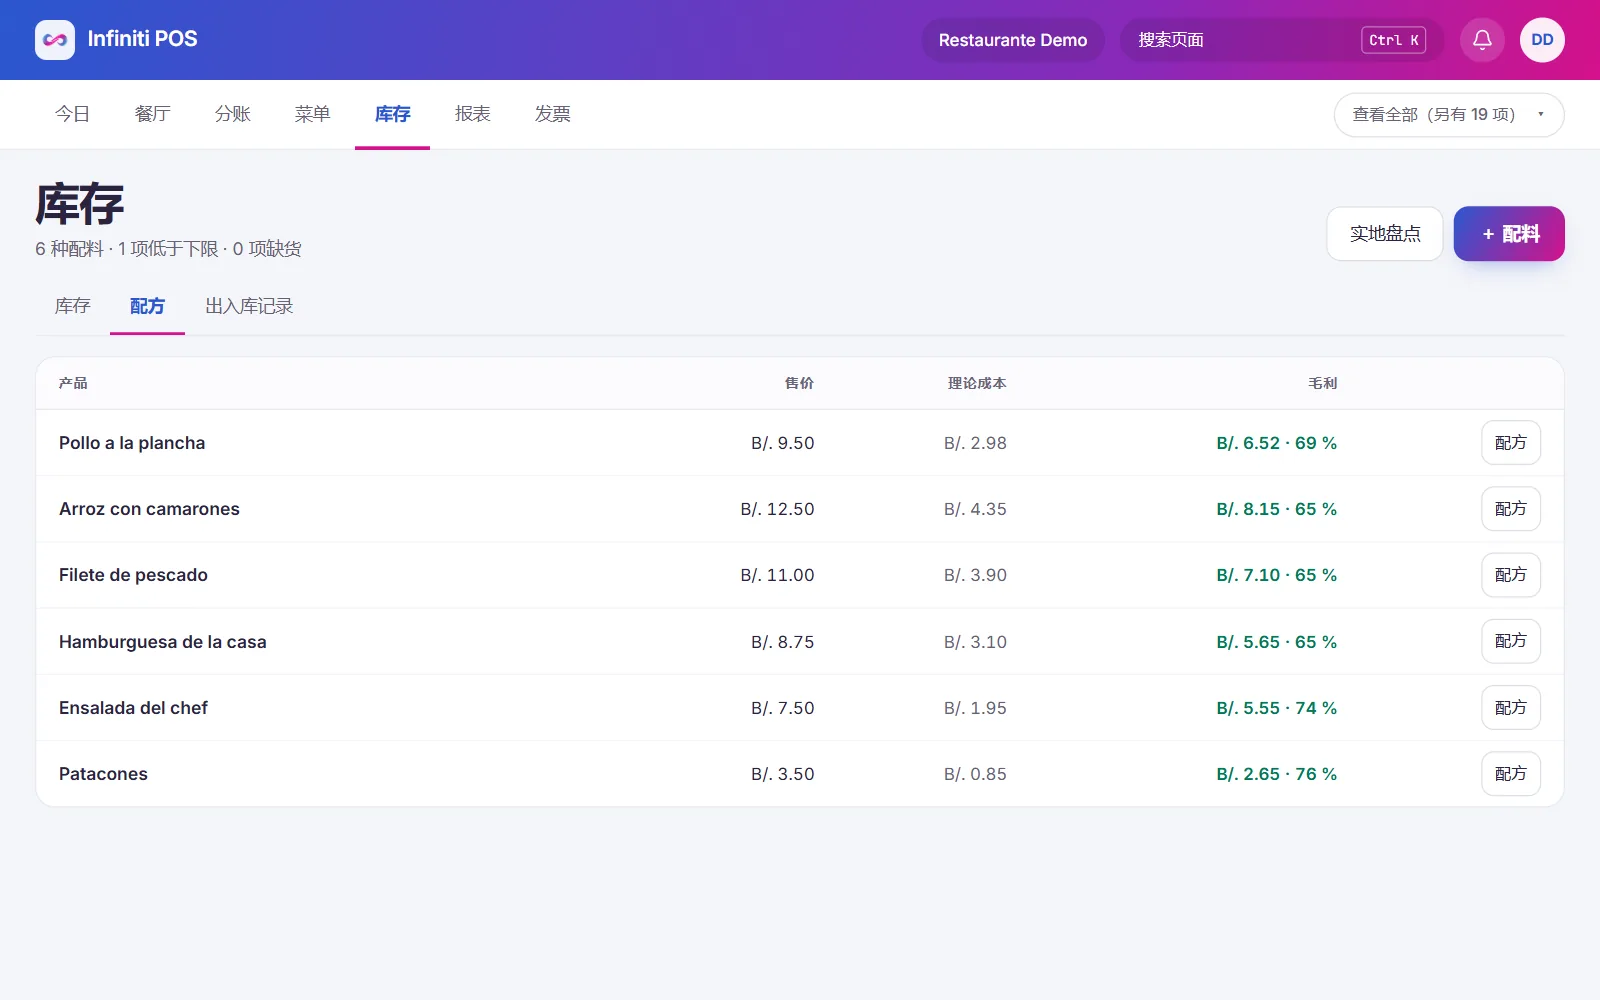Select the Hamburguesa de la casa row
This screenshot has height=1000, width=1600.
click(800, 642)
